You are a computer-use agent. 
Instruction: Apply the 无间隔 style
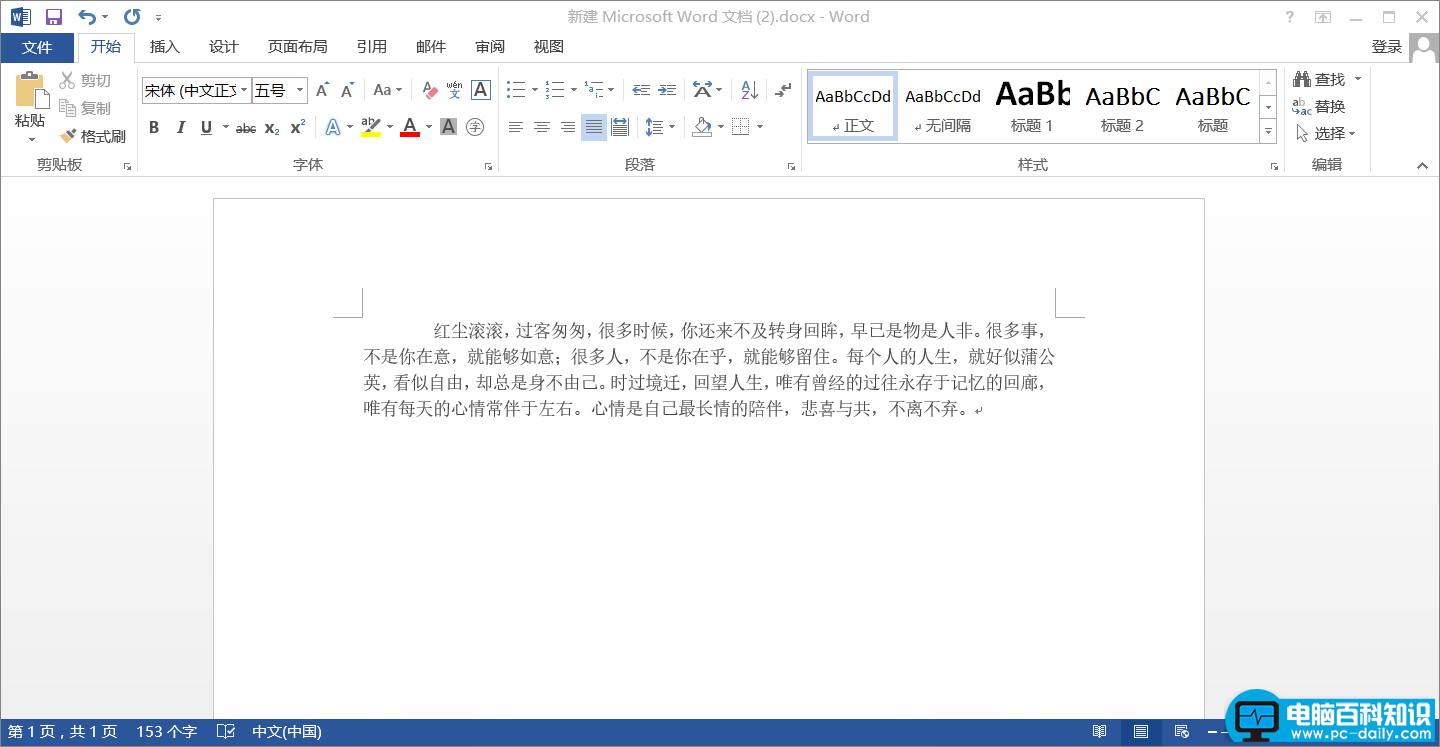pos(943,106)
